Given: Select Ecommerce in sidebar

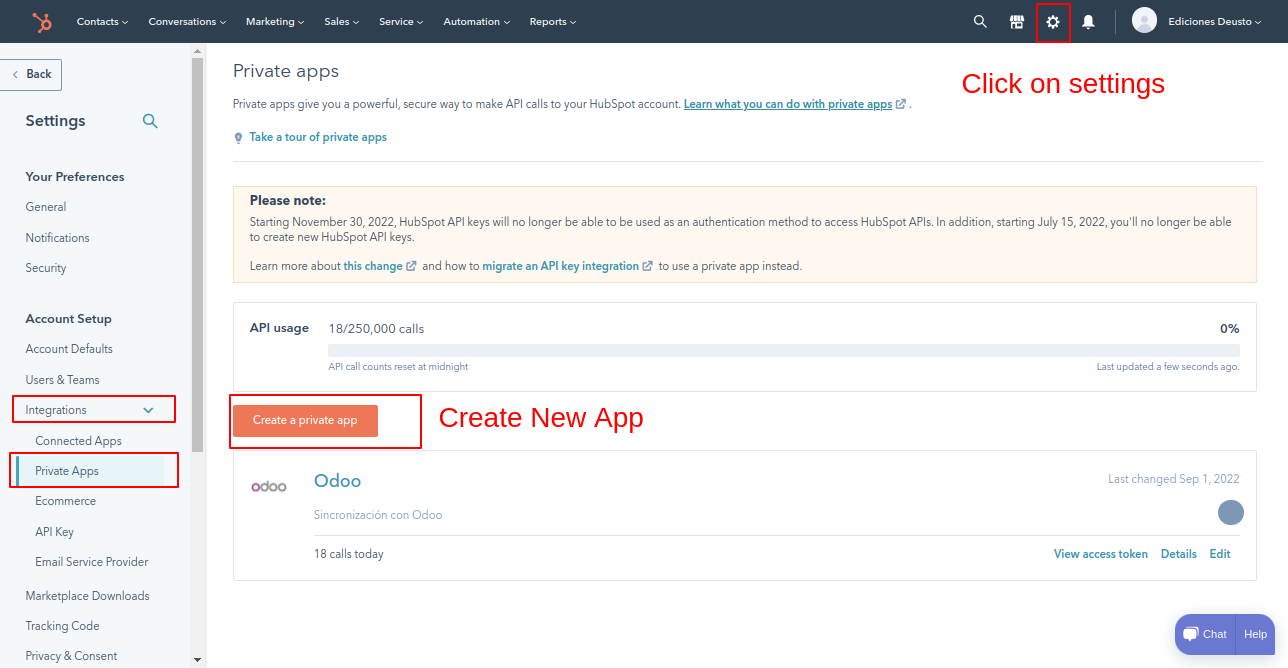Looking at the screenshot, I should tap(65, 501).
